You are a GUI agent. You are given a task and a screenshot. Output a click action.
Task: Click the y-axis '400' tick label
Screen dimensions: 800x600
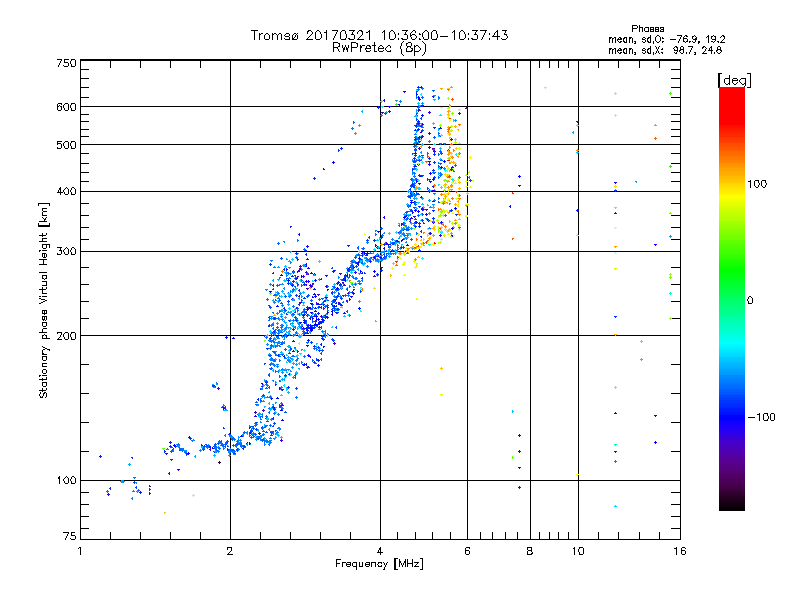[x=66, y=192]
